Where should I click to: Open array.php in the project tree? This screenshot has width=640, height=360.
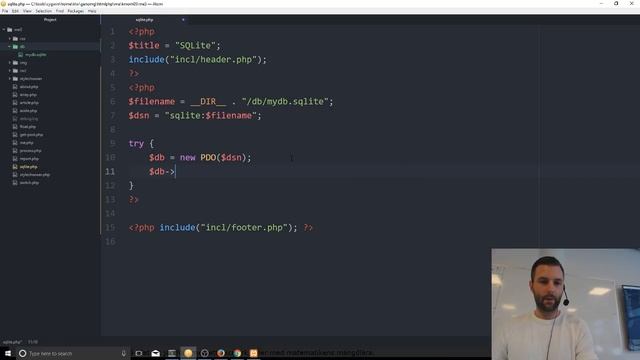pyautogui.click(x=28, y=95)
